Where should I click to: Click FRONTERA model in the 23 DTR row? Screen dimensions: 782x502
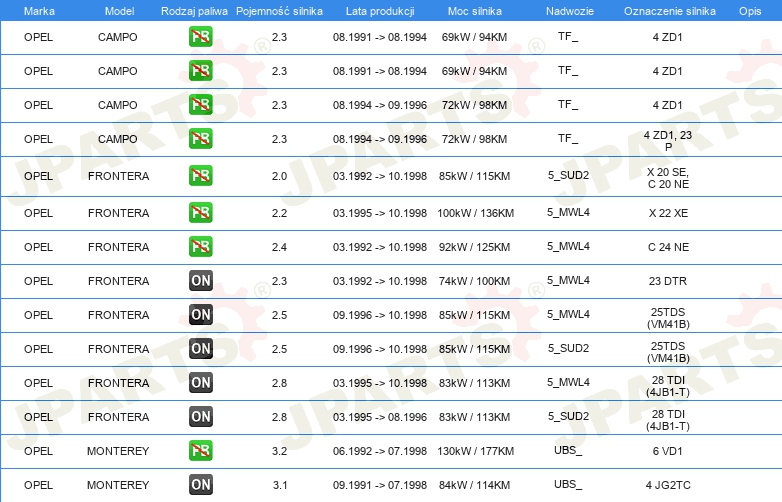(118, 281)
